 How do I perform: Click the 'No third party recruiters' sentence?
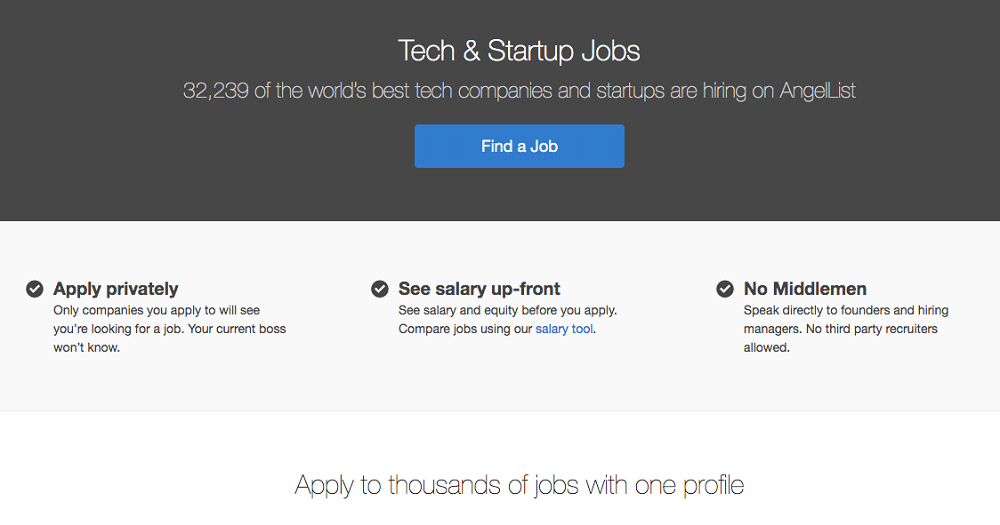click(x=860, y=329)
